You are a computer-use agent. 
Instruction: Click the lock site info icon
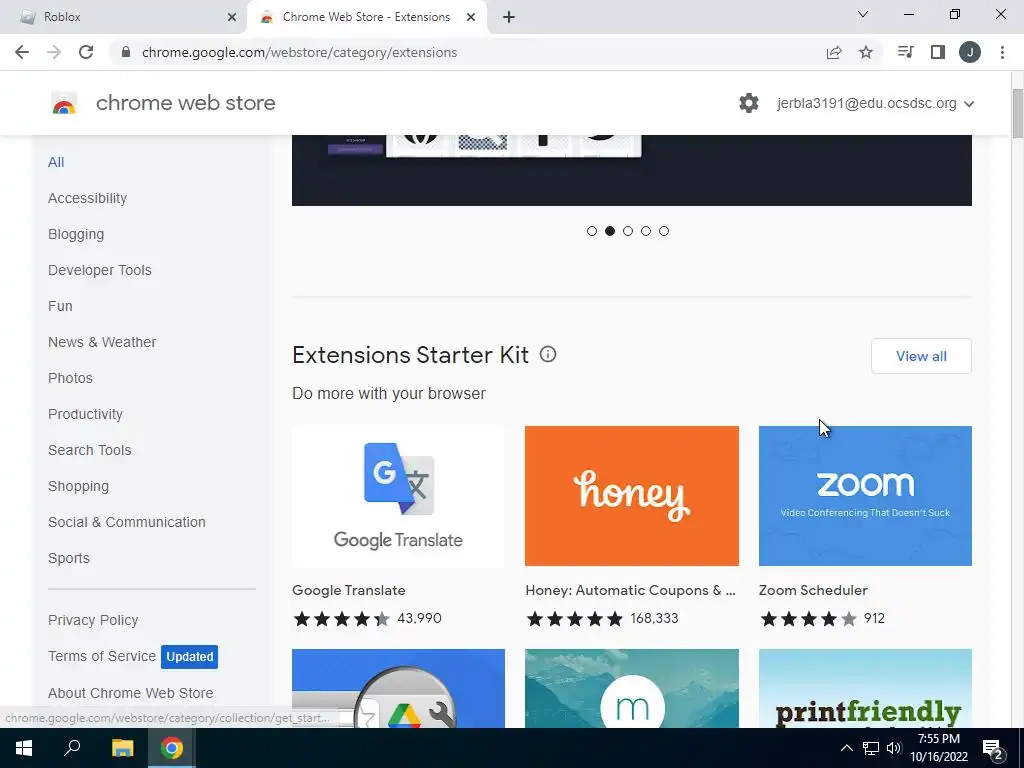point(126,52)
